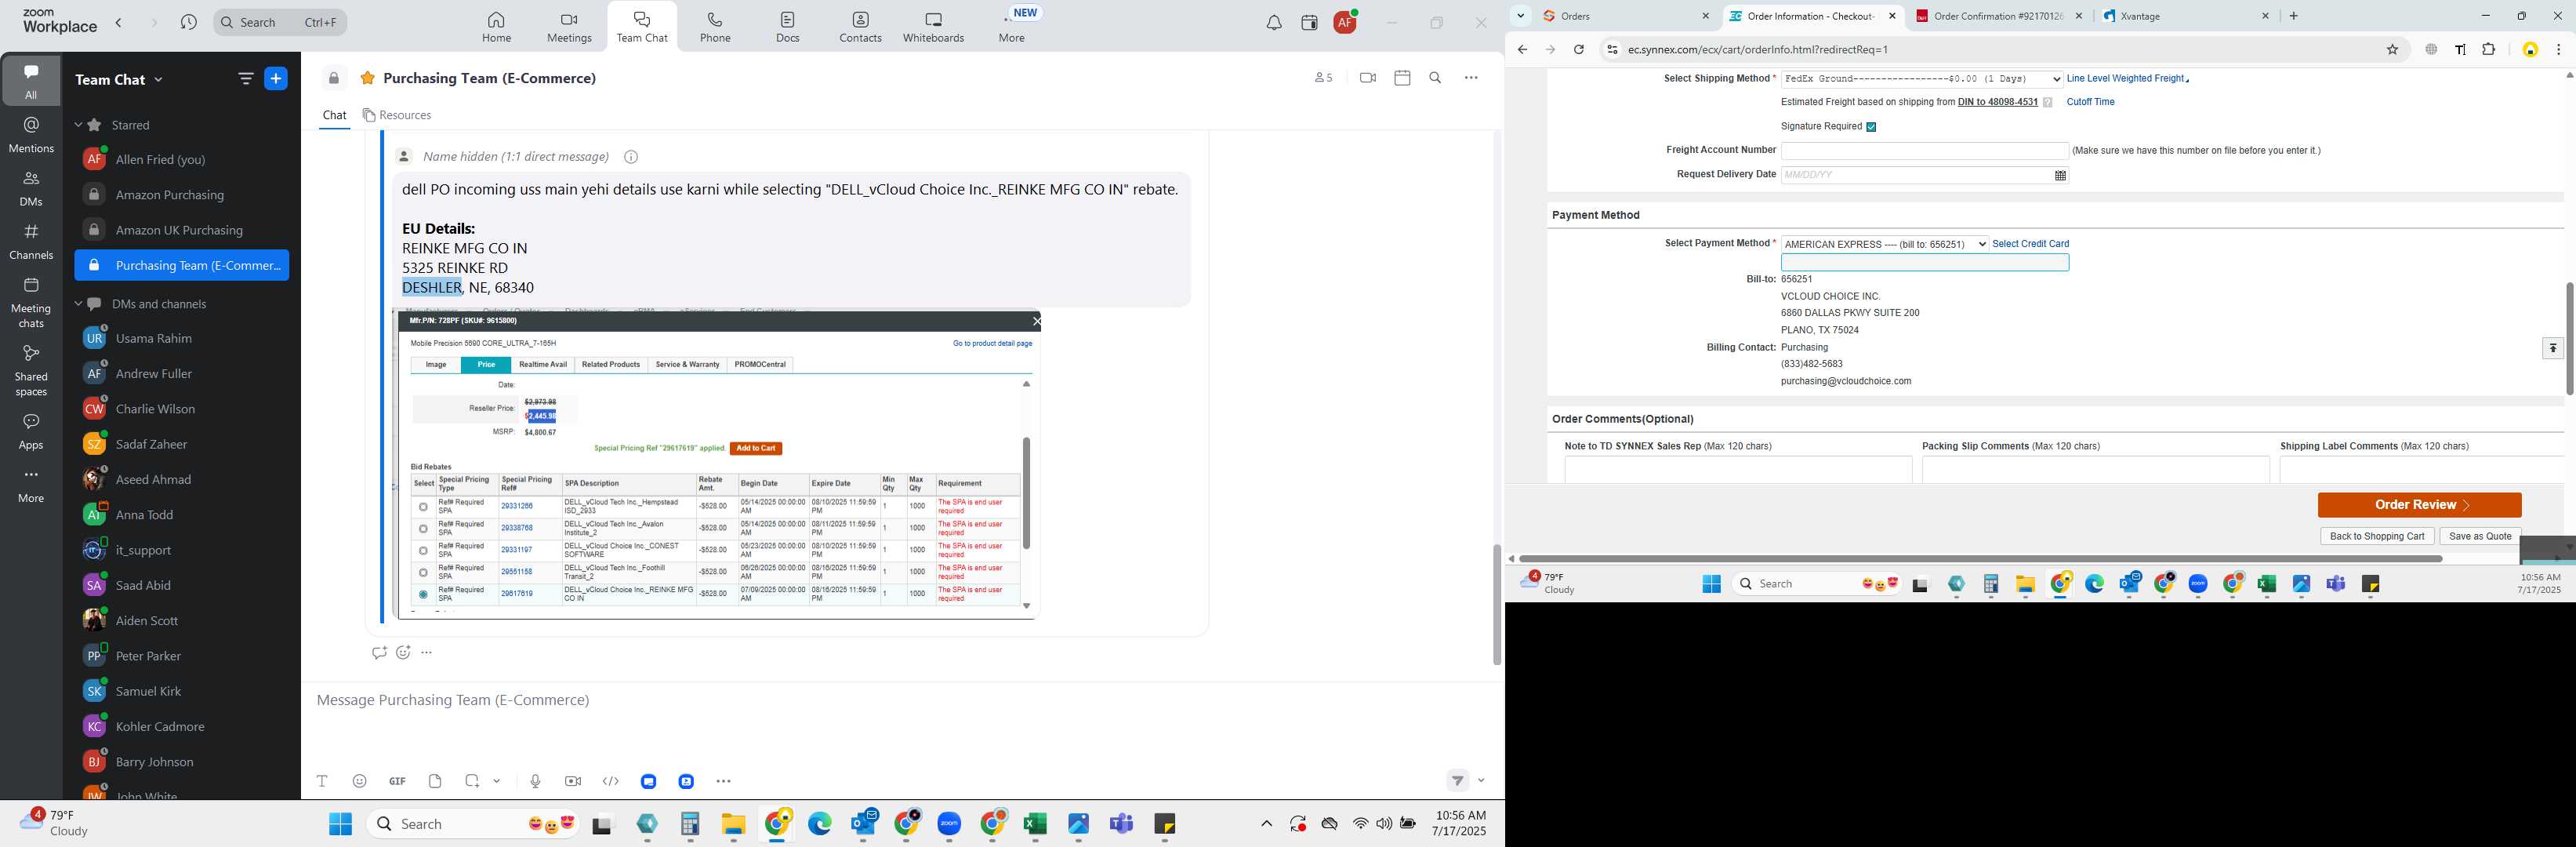
Task: Click the Order Review button
Action: (x=2419, y=505)
